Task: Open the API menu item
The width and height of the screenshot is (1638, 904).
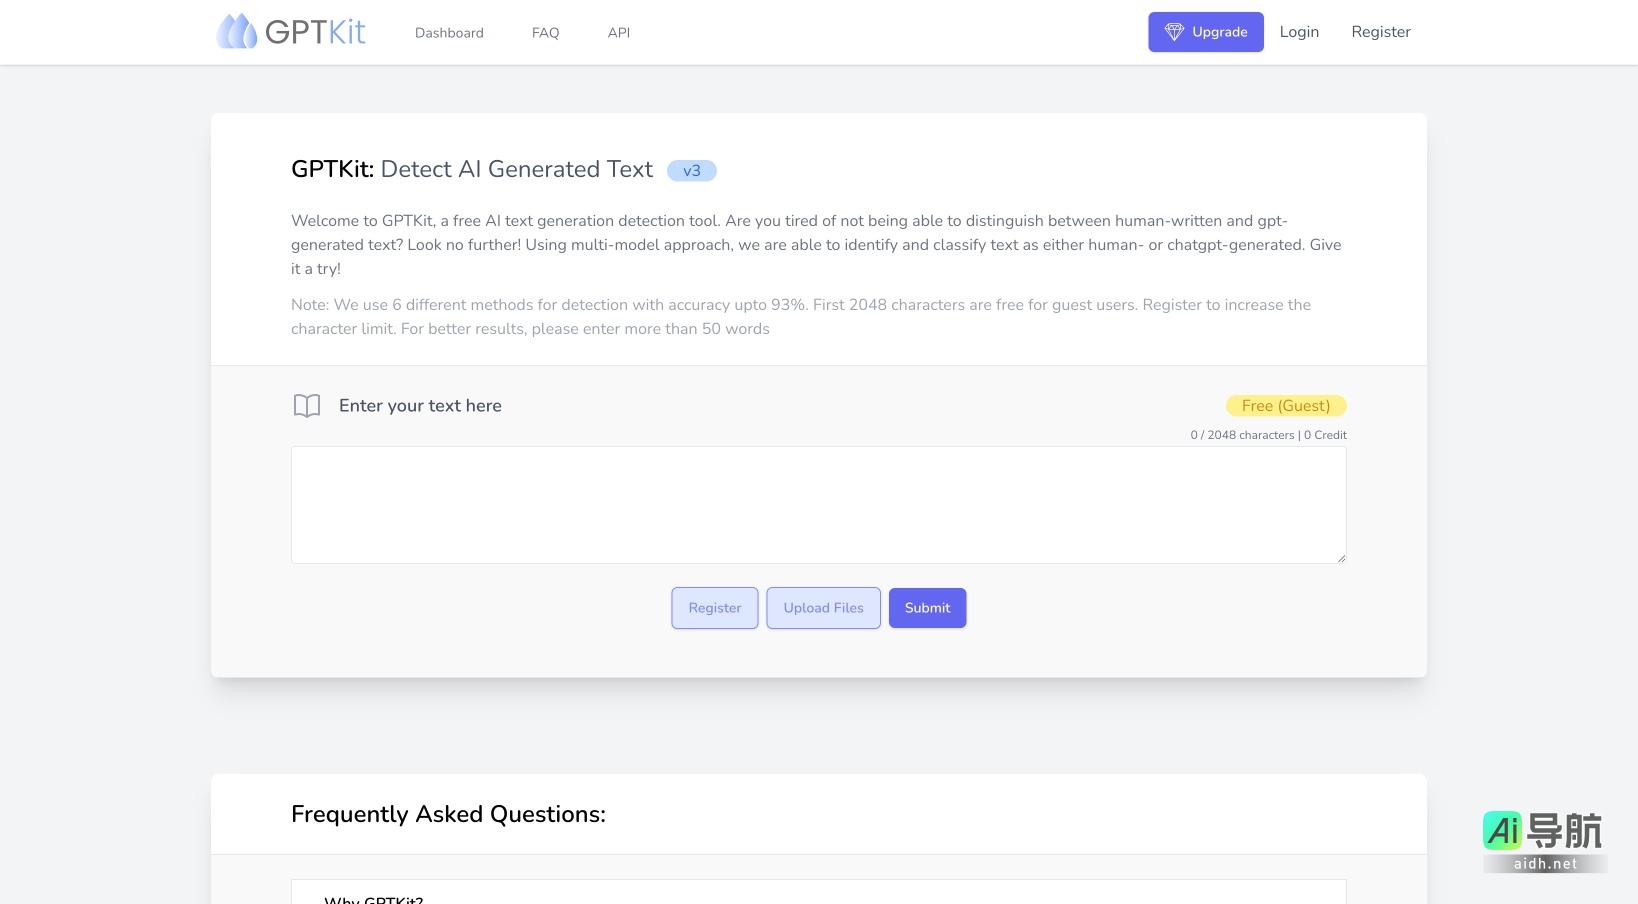Action: click(619, 33)
